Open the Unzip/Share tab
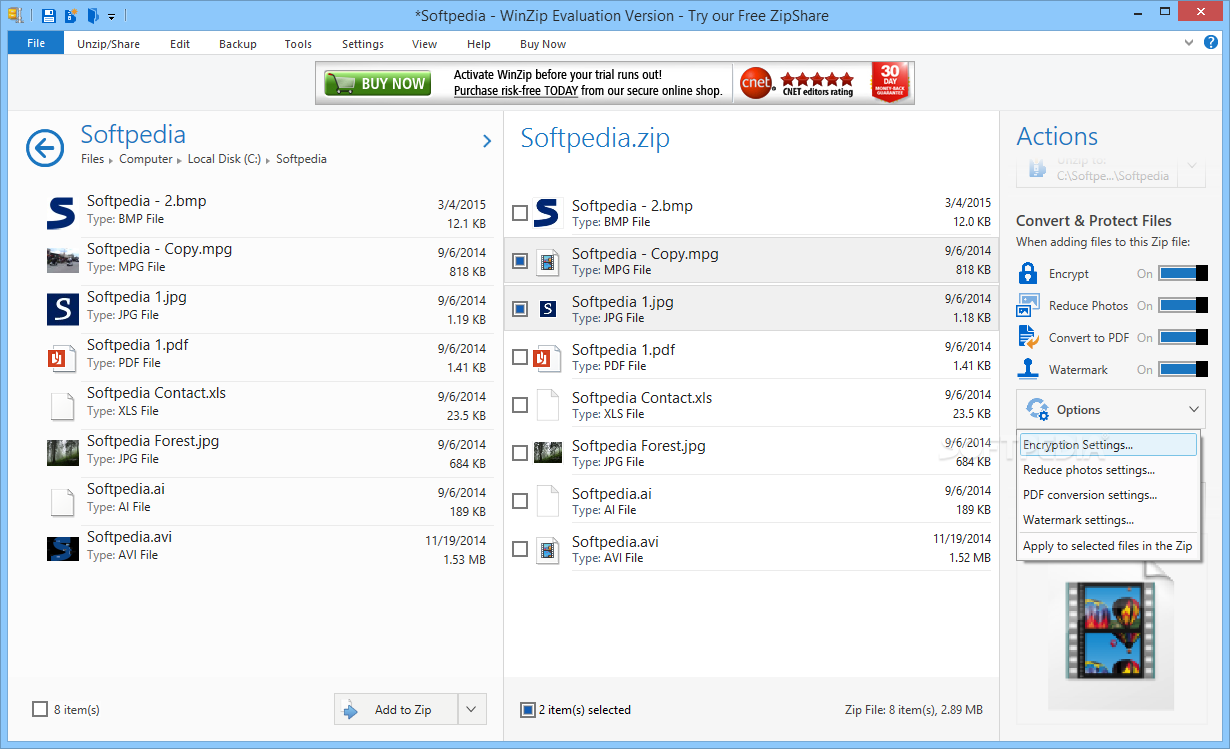 click(108, 44)
